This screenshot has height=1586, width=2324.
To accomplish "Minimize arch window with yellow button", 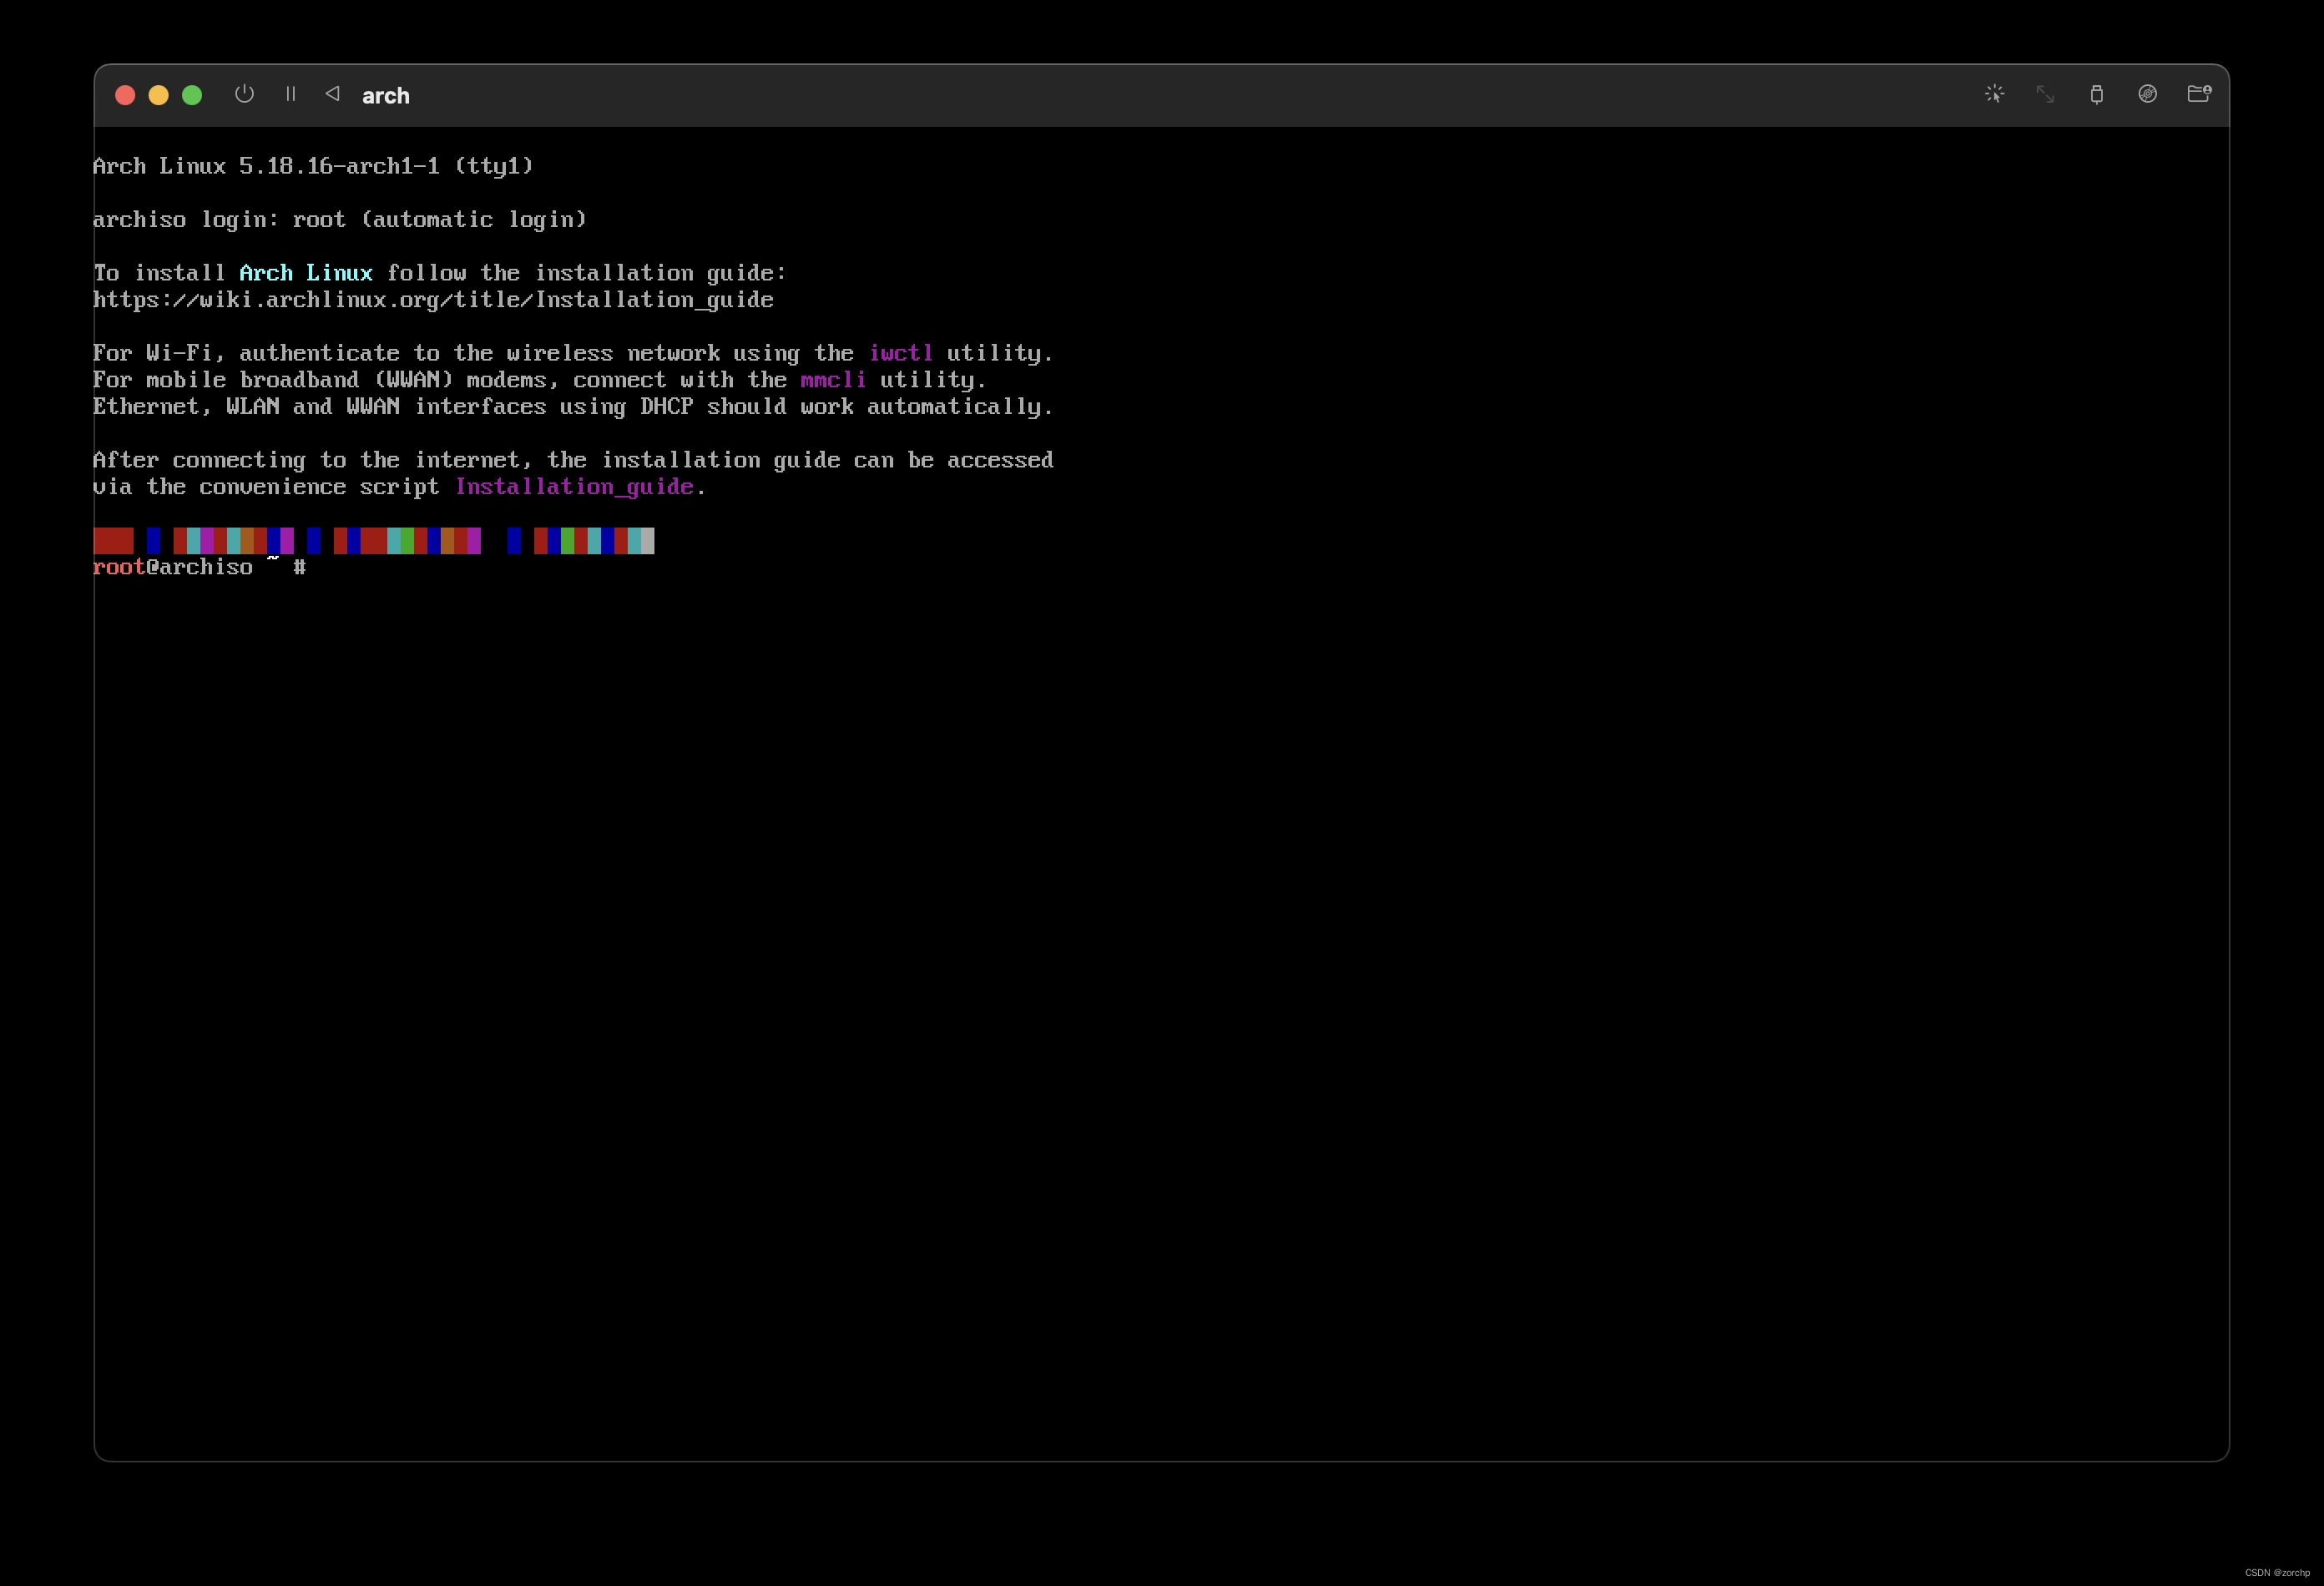I will tap(158, 95).
